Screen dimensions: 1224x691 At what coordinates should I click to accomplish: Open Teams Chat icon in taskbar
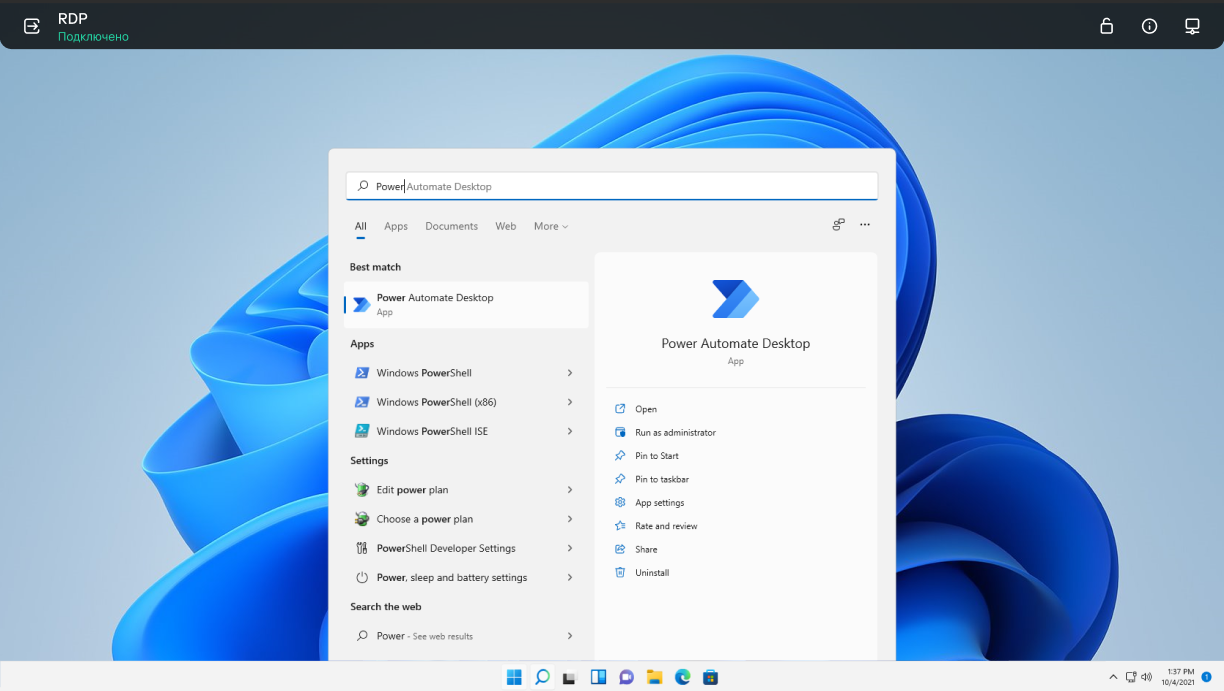click(626, 677)
